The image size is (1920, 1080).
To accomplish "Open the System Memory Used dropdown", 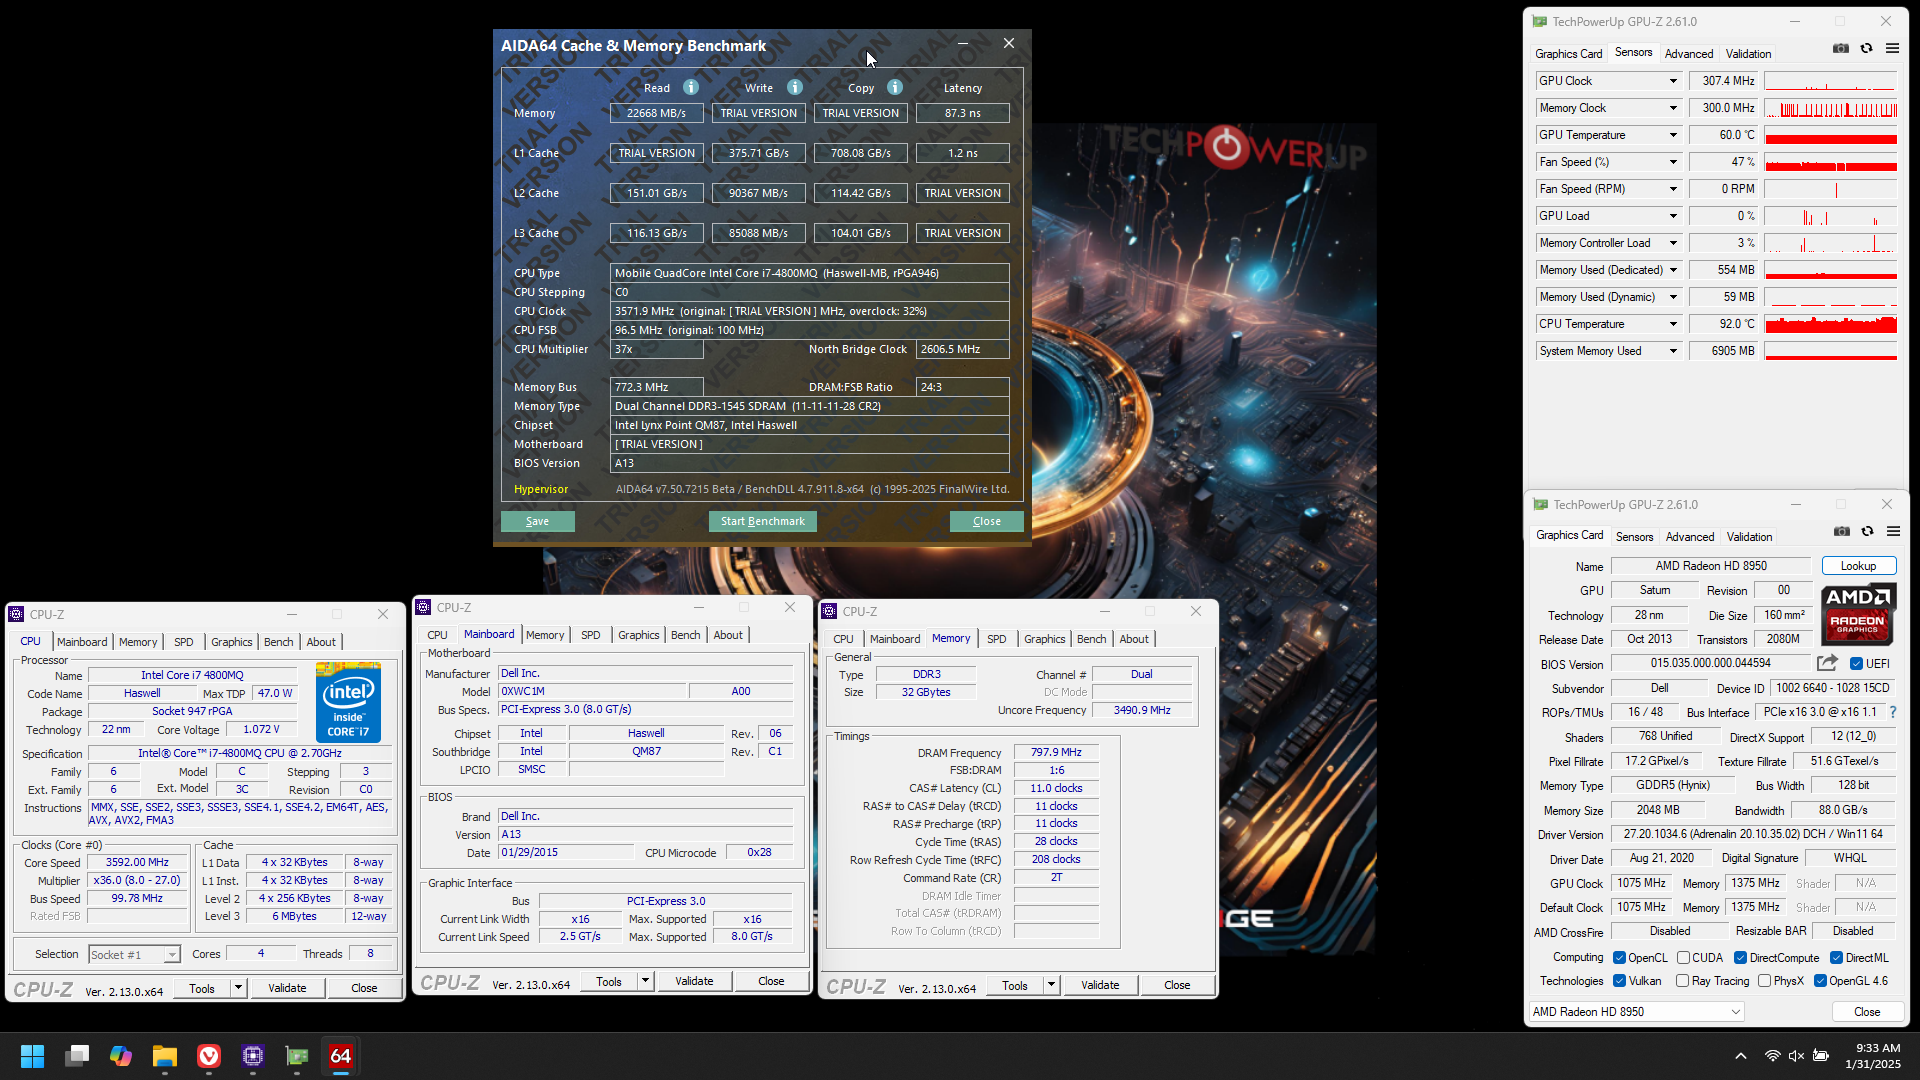I will (1672, 351).
